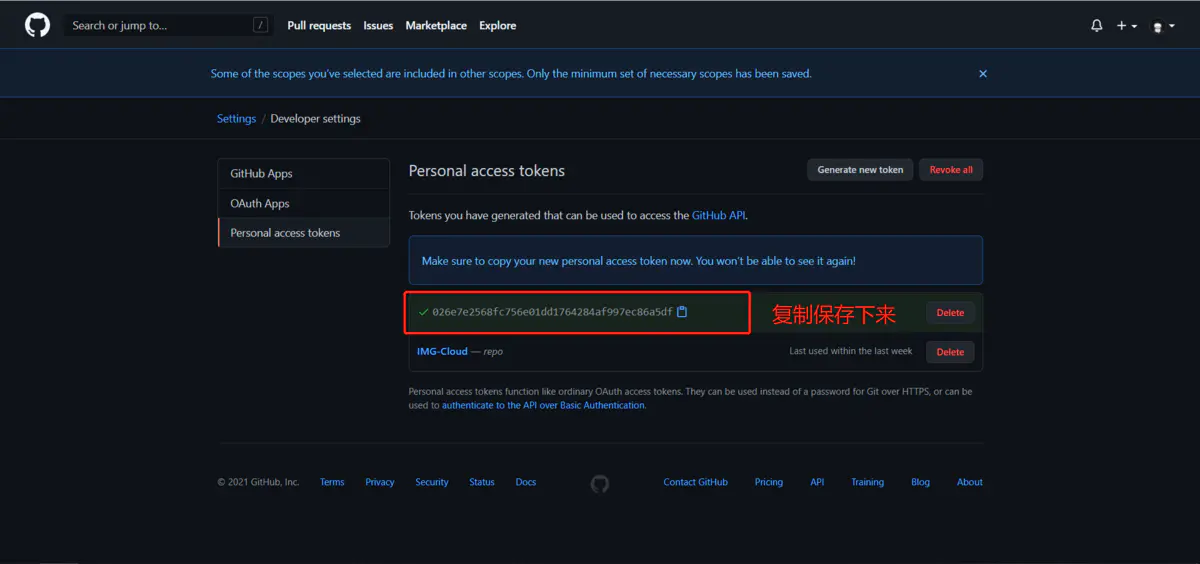
Task: Open the IMG-Cloud token link
Action: click(442, 352)
